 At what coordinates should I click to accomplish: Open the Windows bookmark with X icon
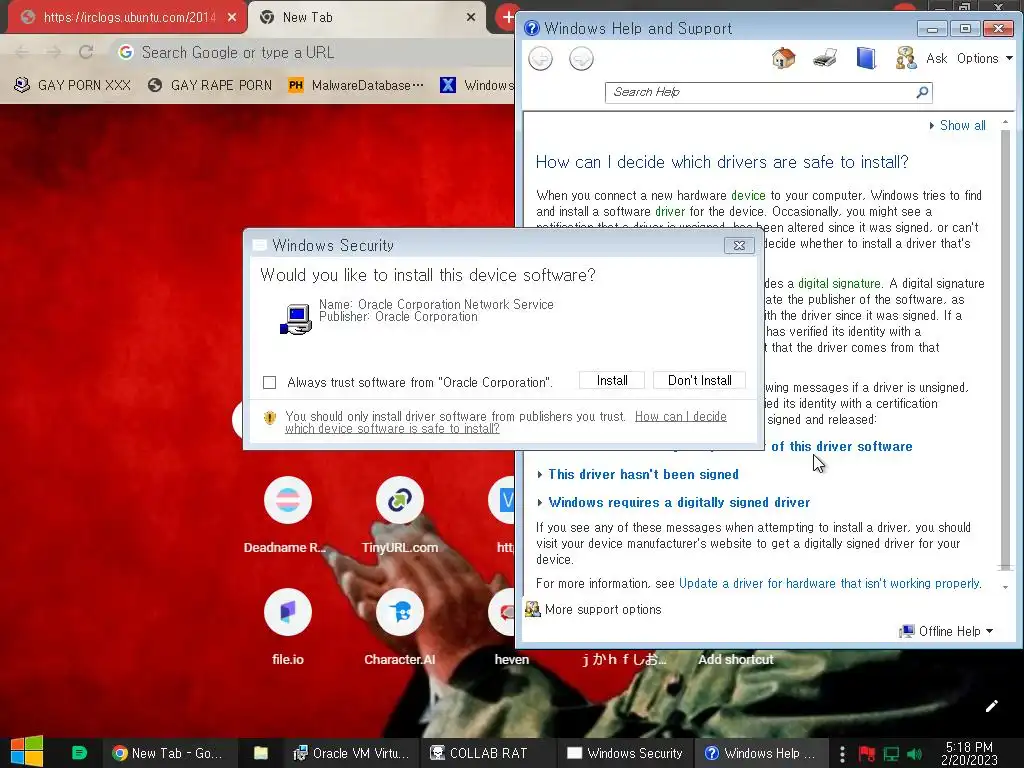click(477, 85)
